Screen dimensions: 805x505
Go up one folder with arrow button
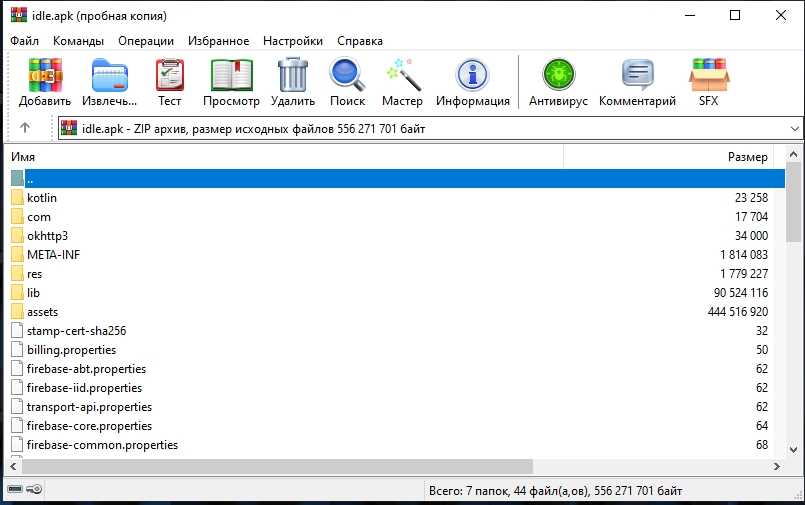25,128
